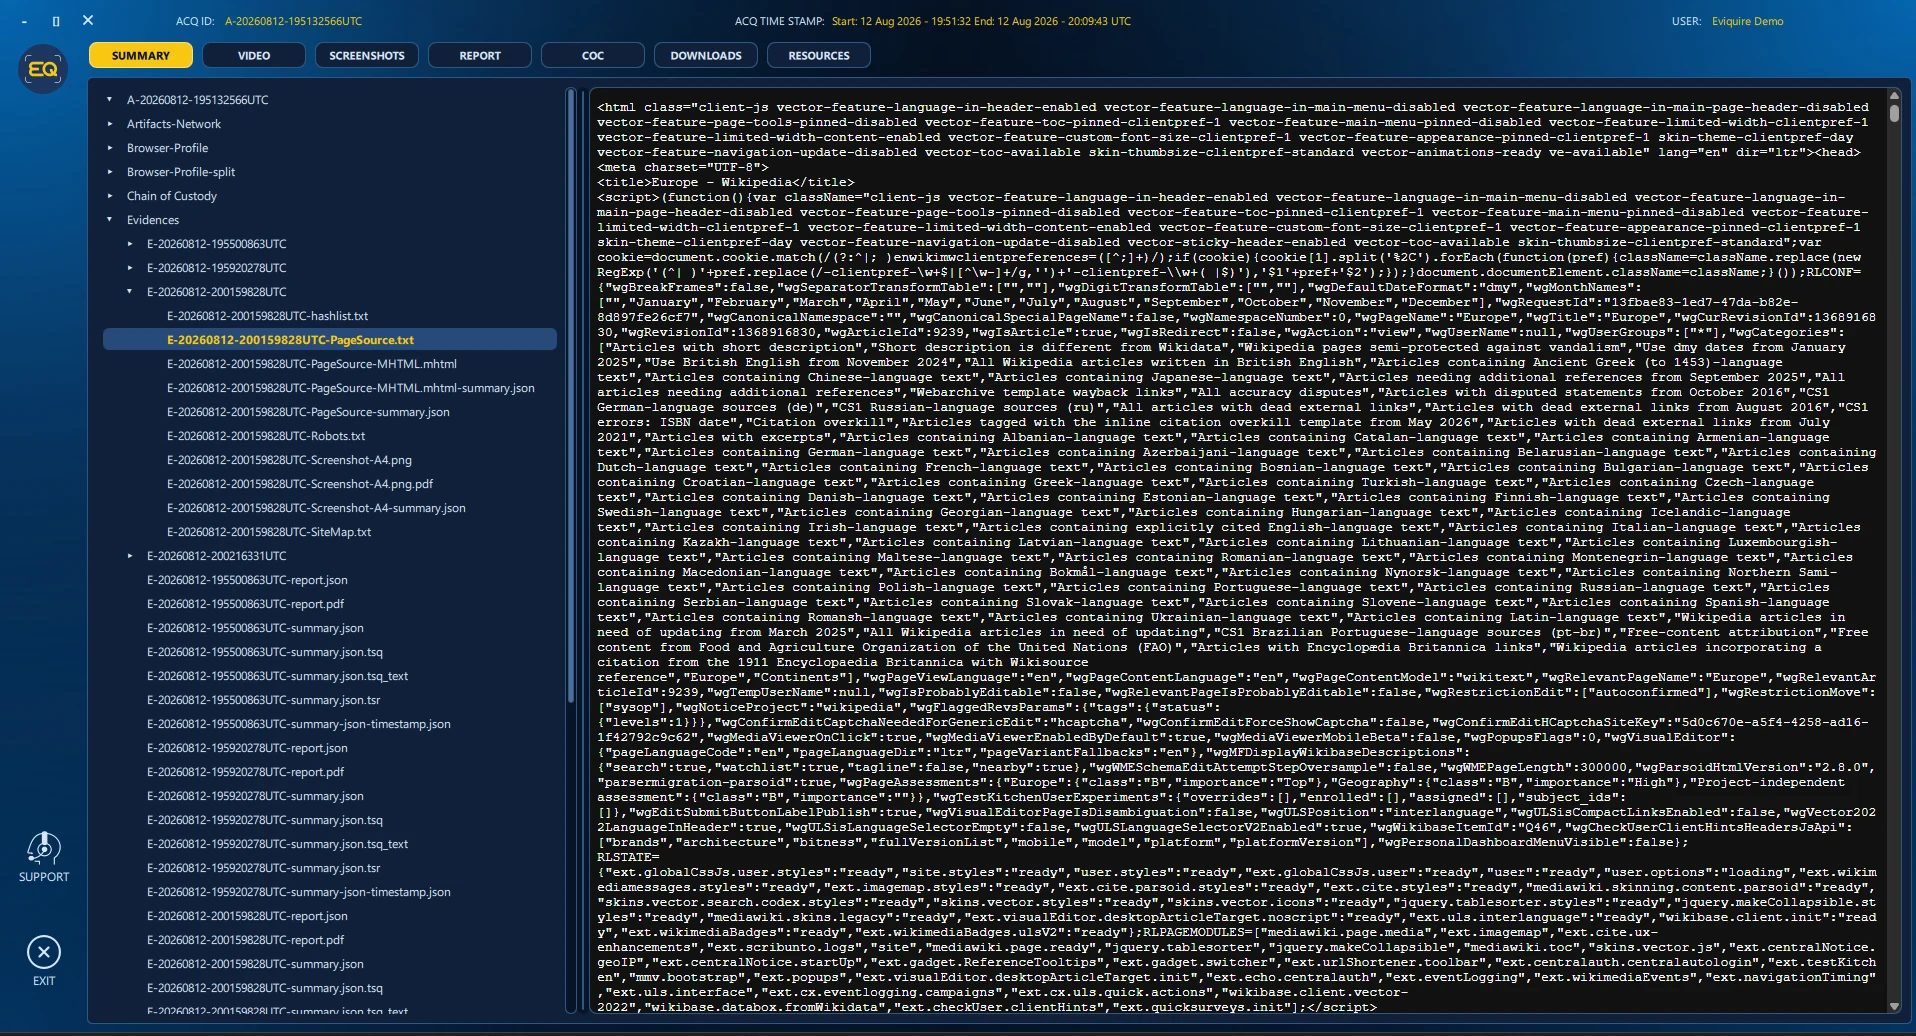Open the DOWNLOADS tab
Screen dimensions: 1916x1036
[706, 56]
